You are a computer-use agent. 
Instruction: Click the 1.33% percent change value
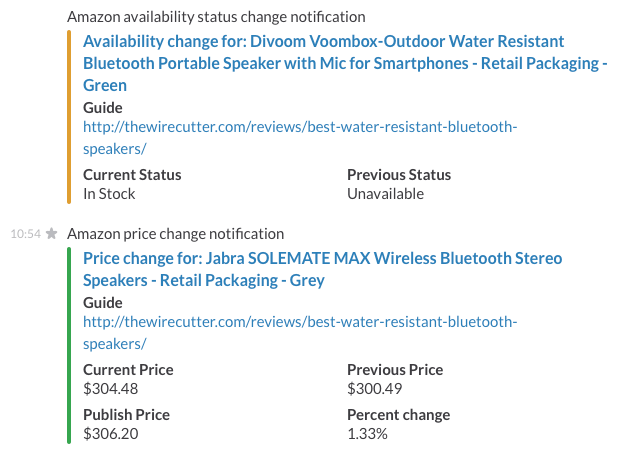click(367, 434)
